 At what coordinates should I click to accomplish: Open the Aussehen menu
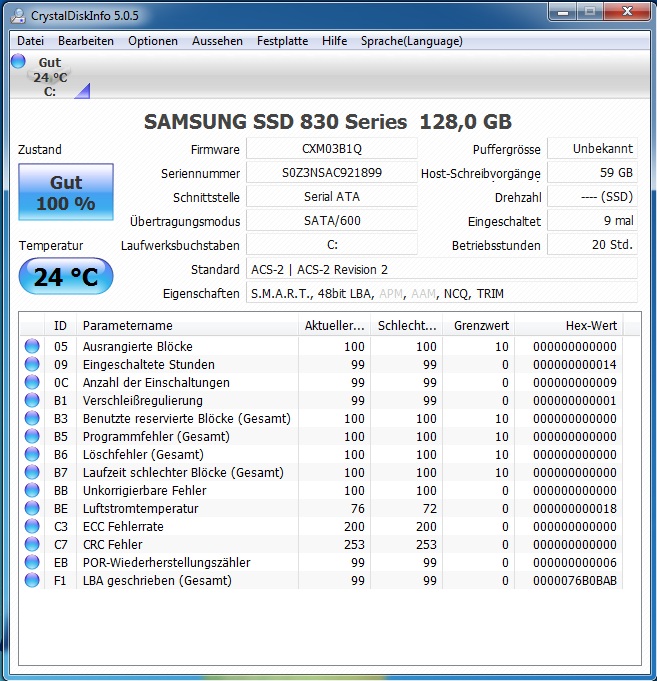point(217,41)
